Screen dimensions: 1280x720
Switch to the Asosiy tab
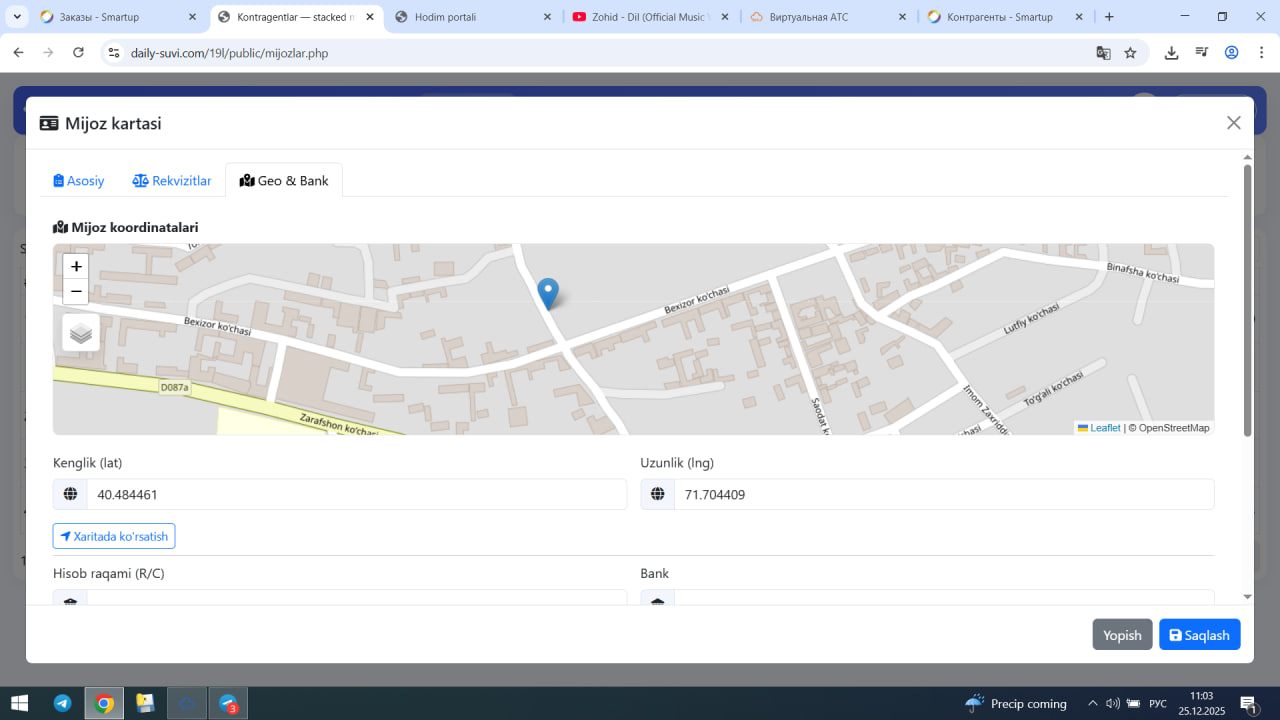[x=79, y=181]
